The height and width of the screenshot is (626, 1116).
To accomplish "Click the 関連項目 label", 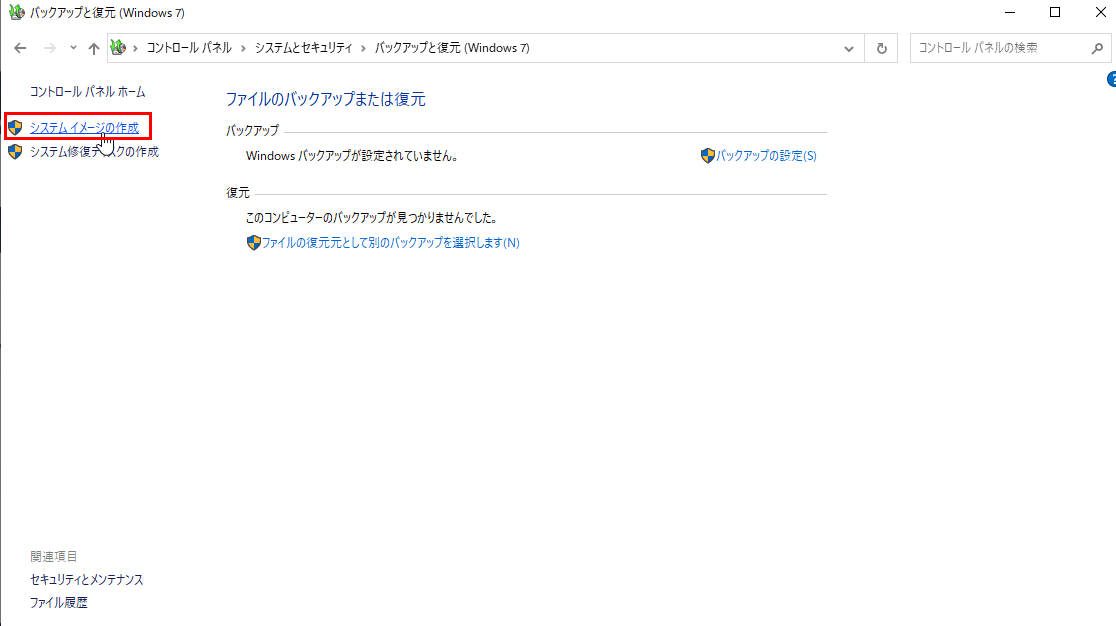I will [x=53, y=556].
